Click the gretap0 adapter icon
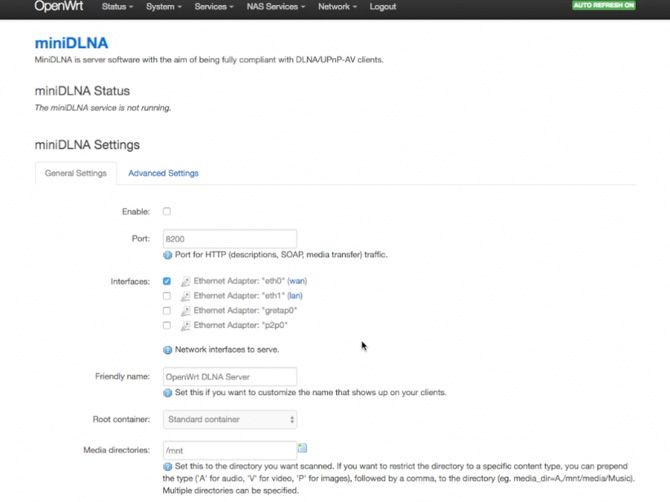Viewport: 670px width, 502px height. click(x=186, y=311)
